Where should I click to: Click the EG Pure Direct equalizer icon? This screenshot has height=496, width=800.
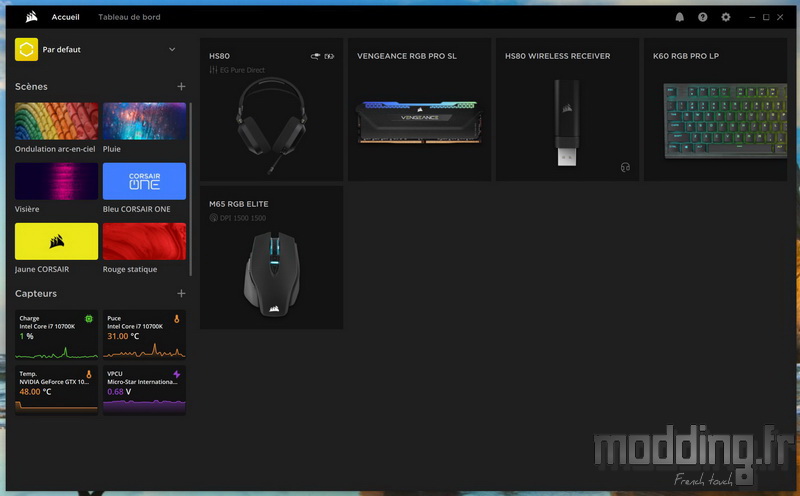[x=213, y=70]
